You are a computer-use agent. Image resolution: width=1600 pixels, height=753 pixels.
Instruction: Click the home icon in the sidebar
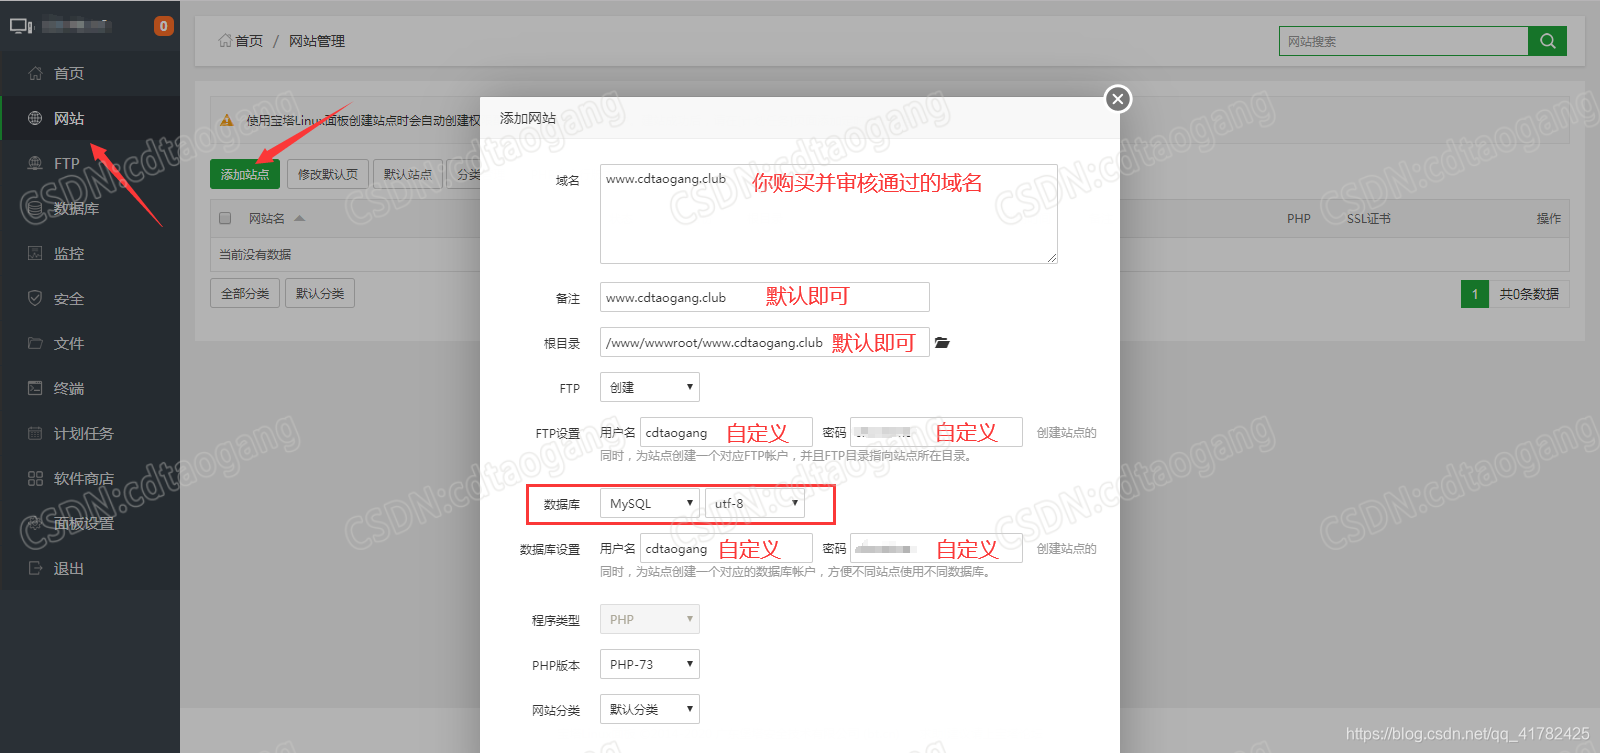click(x=35, y=73)
